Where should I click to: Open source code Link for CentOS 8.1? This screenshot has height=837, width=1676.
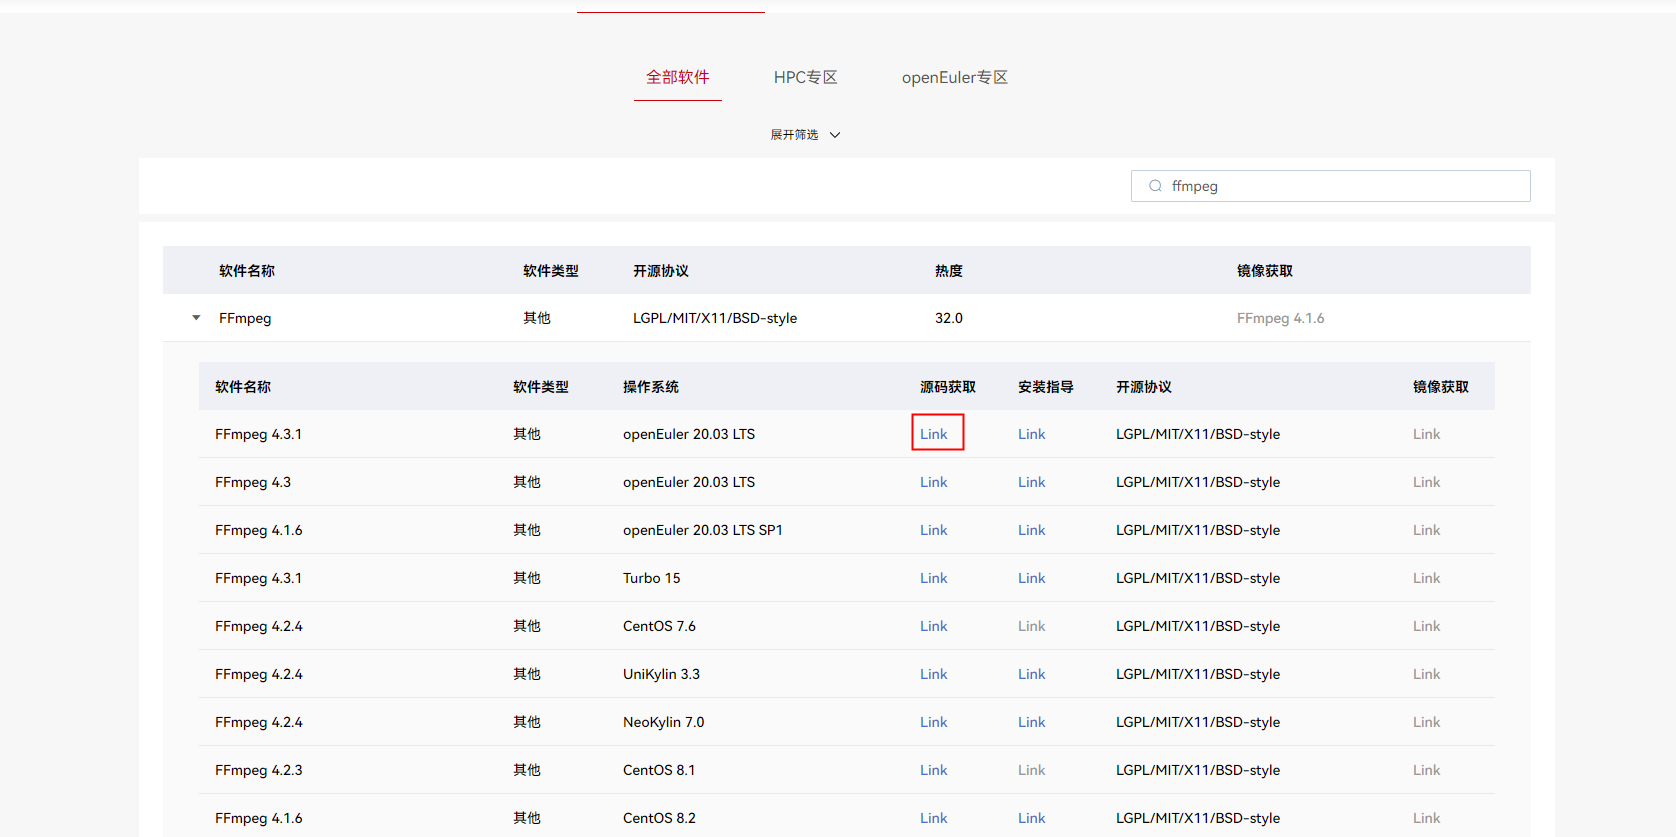[933, 770]
